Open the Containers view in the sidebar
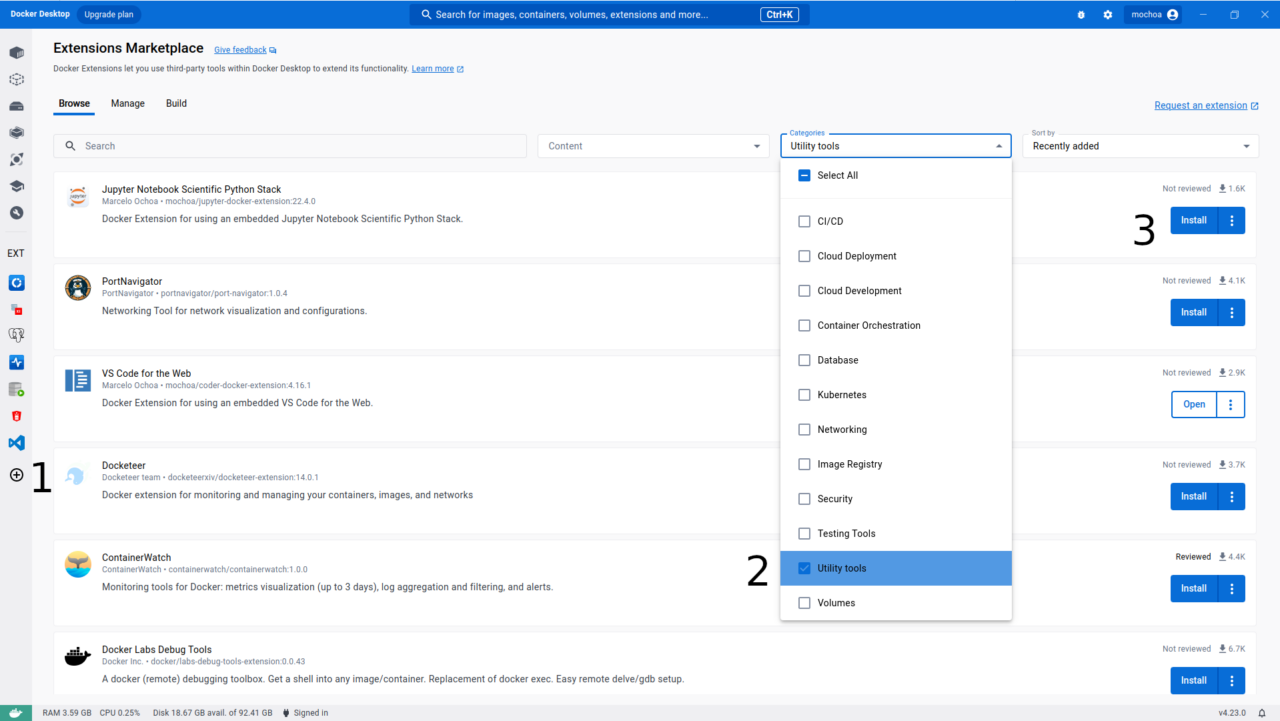 (x=16, y=52)
